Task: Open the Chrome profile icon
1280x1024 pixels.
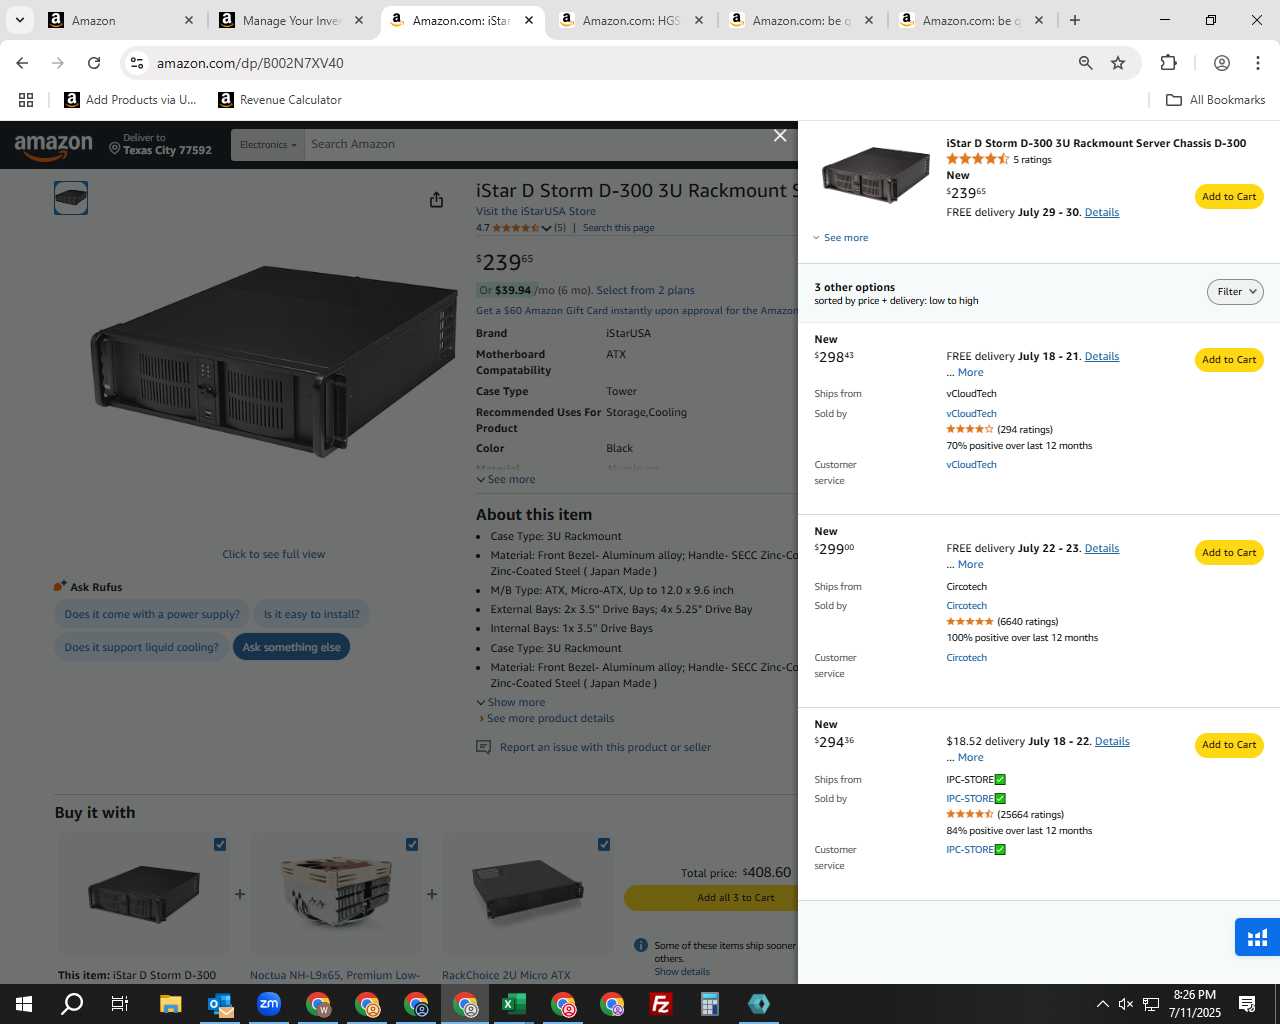Action: 1221,63
